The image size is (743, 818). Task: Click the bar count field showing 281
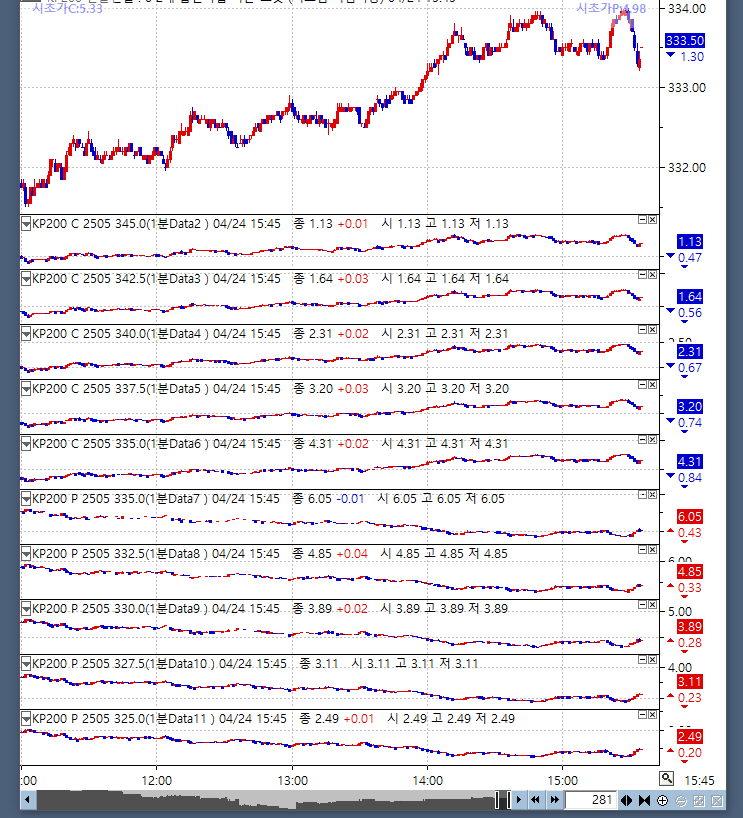click(590, 800)
